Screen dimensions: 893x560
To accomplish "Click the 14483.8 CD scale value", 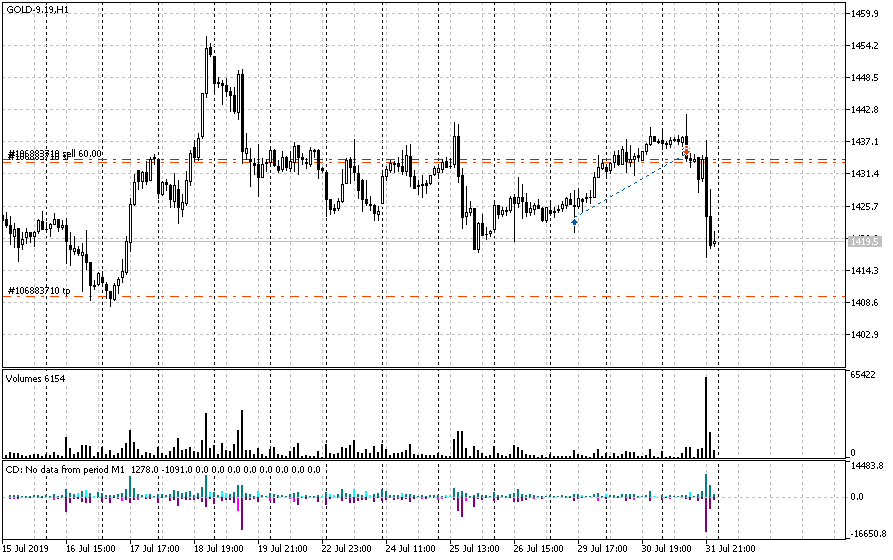I will coord(866,466).
